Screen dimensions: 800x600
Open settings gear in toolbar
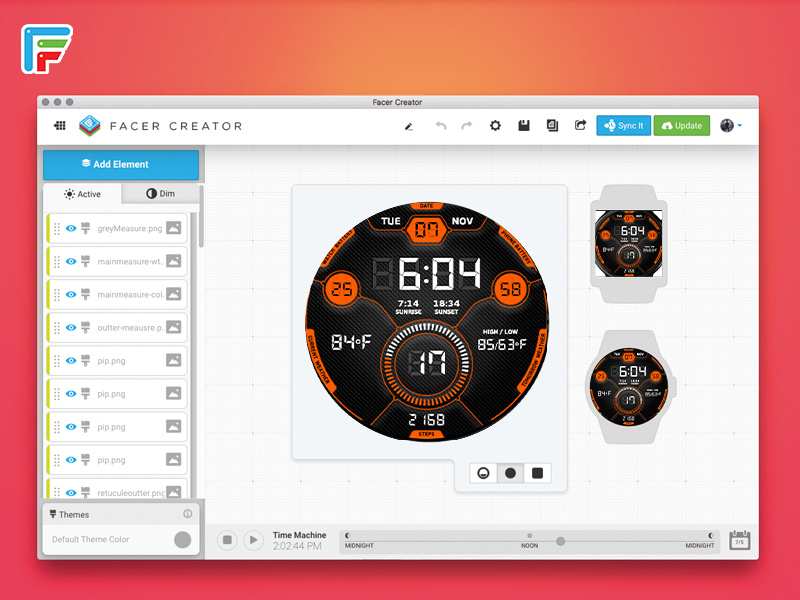495,126
